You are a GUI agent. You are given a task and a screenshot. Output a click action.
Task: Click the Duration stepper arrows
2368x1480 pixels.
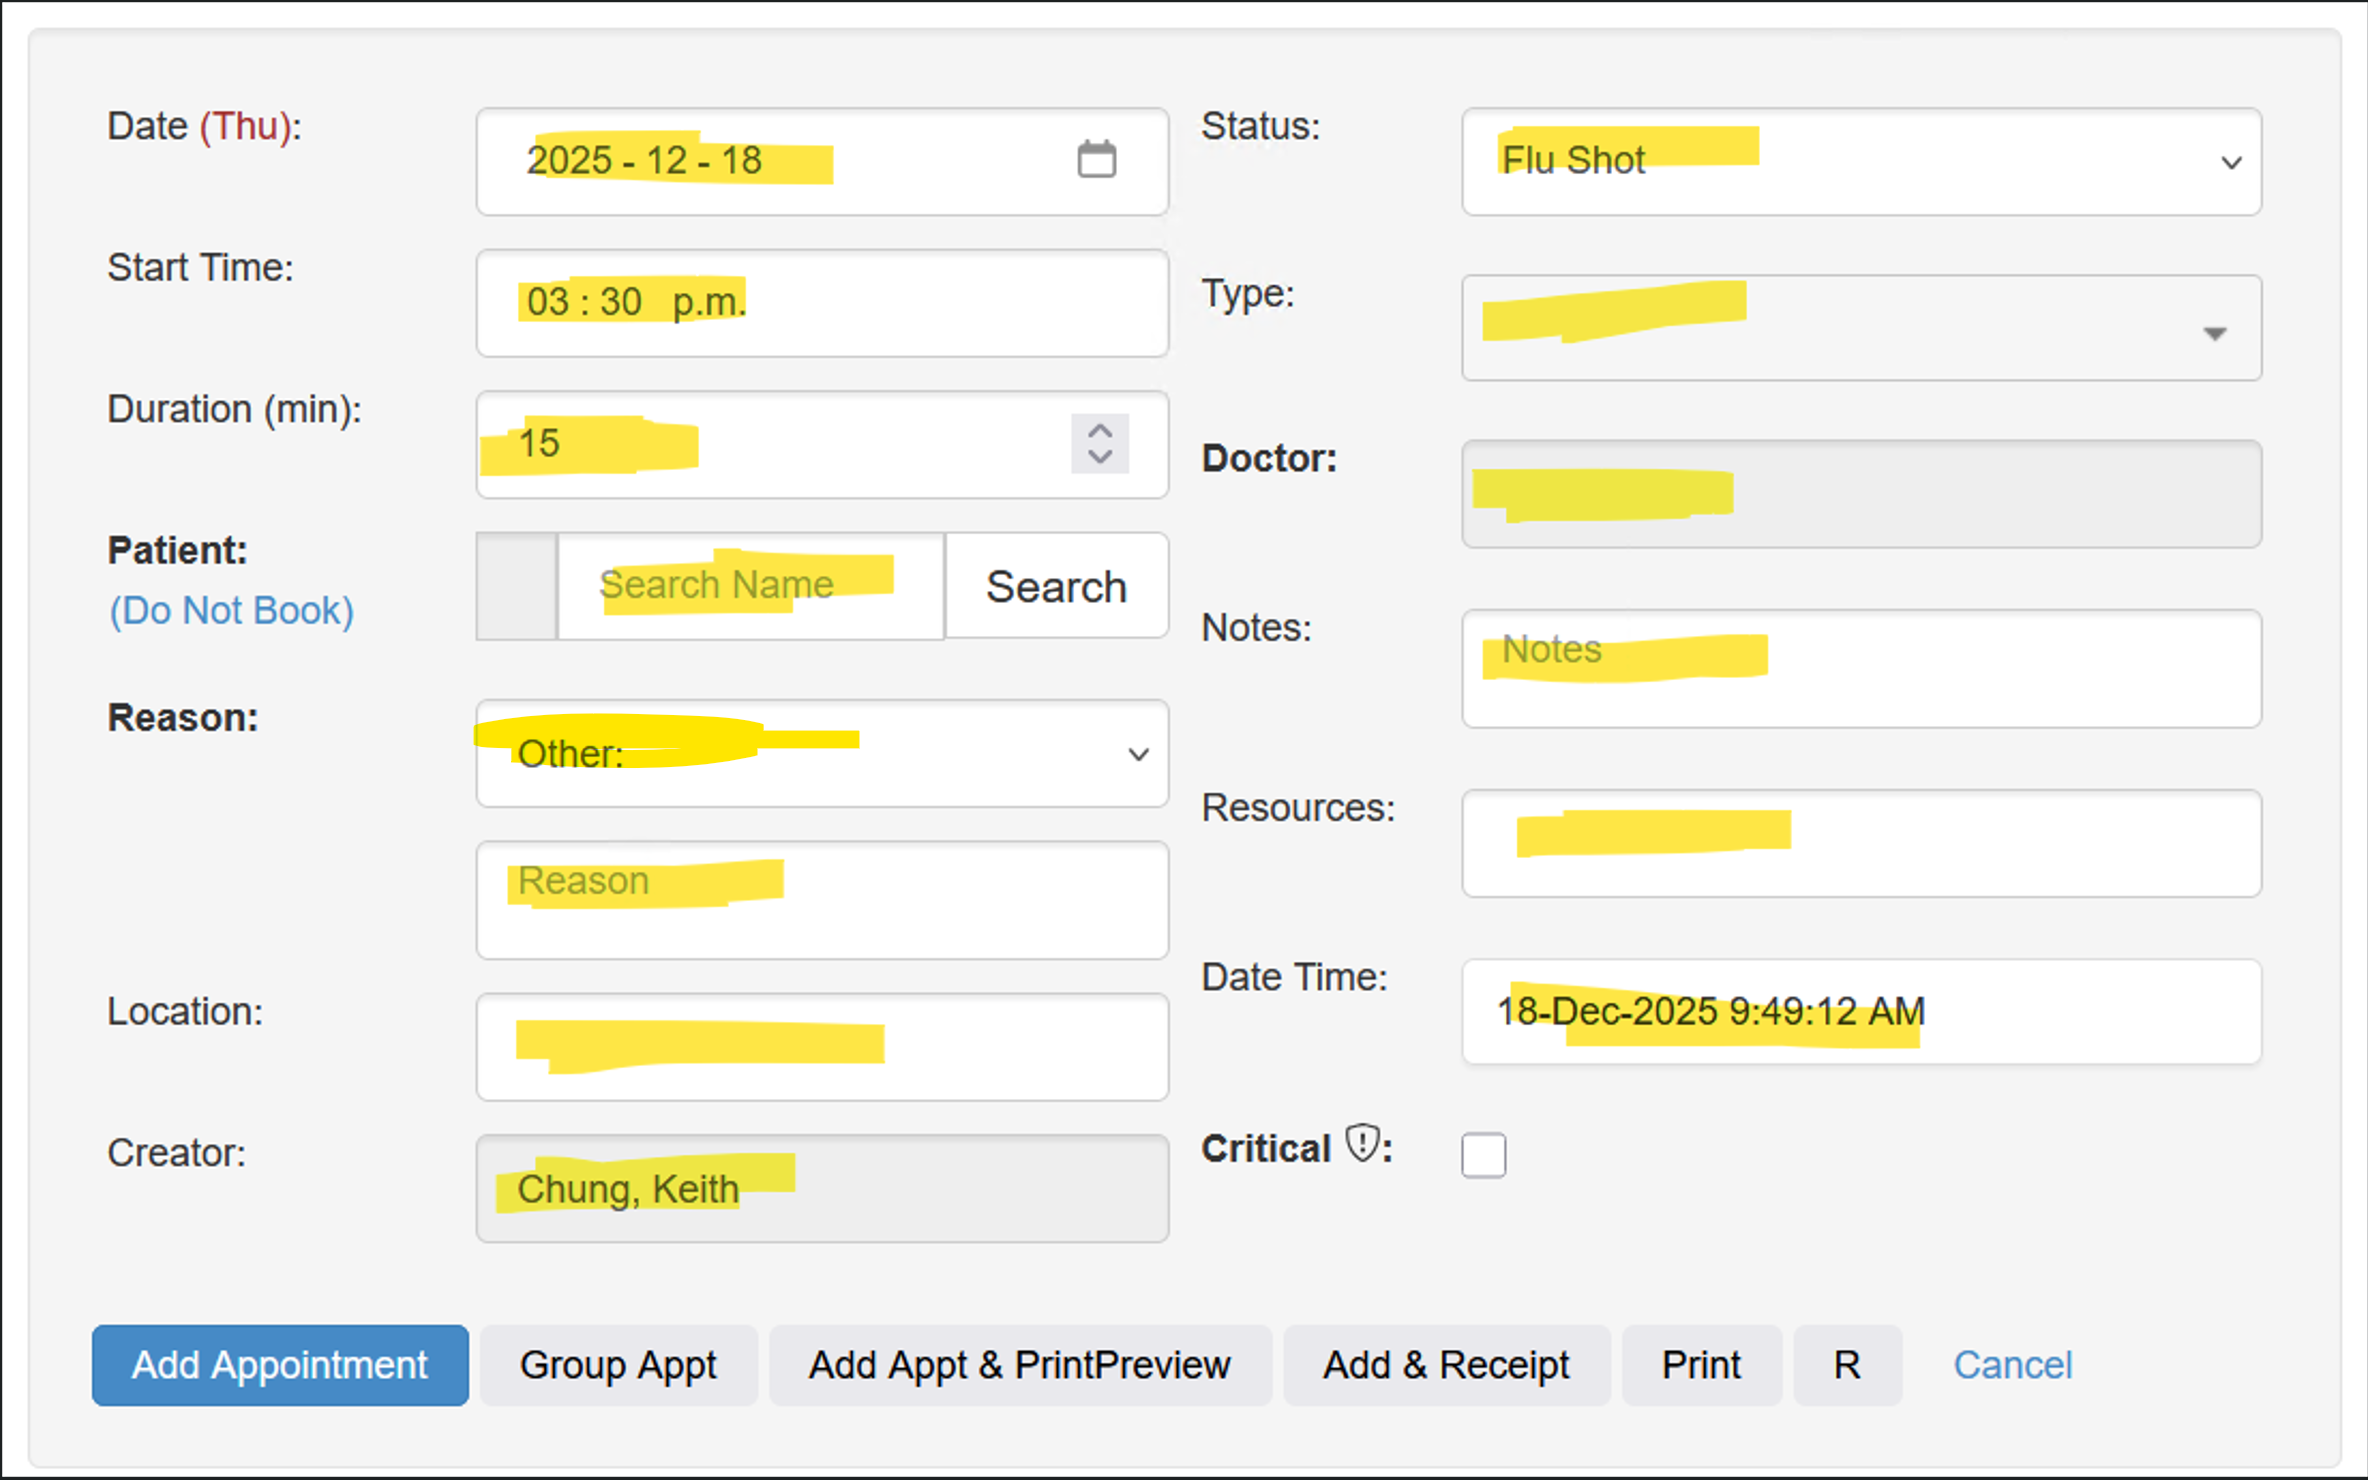point(1100,443)
